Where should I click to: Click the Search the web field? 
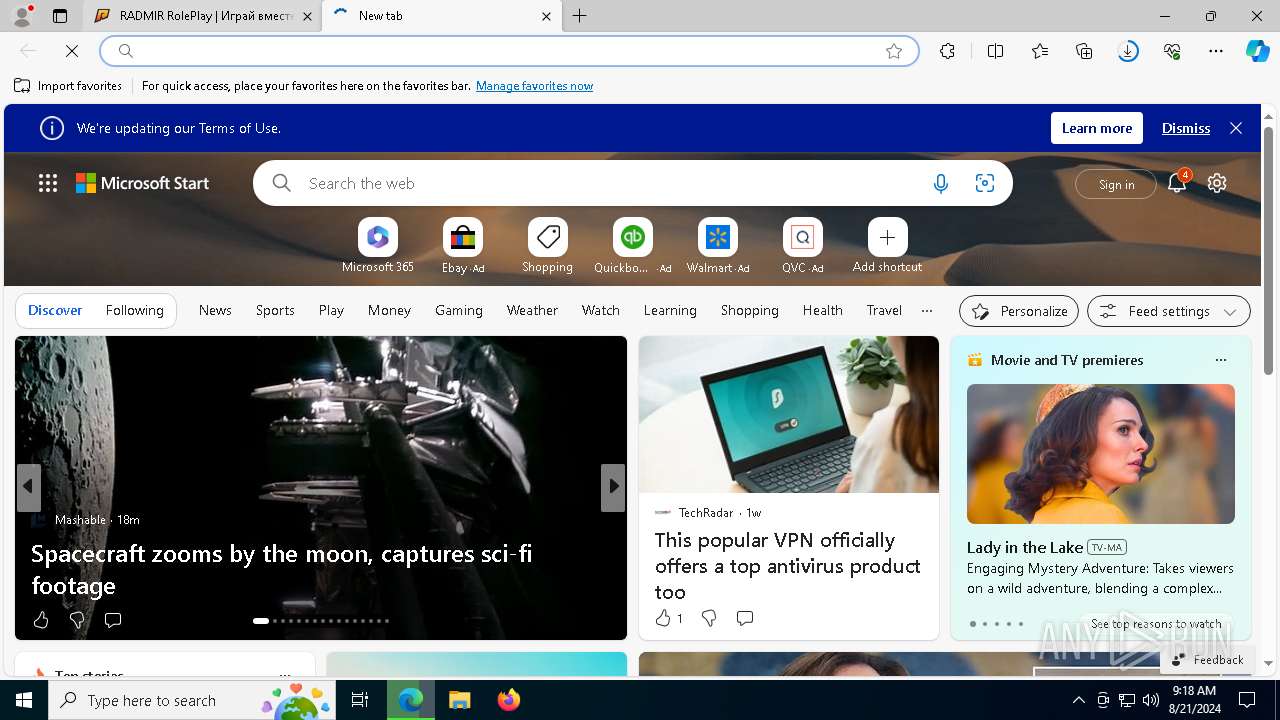610,183
